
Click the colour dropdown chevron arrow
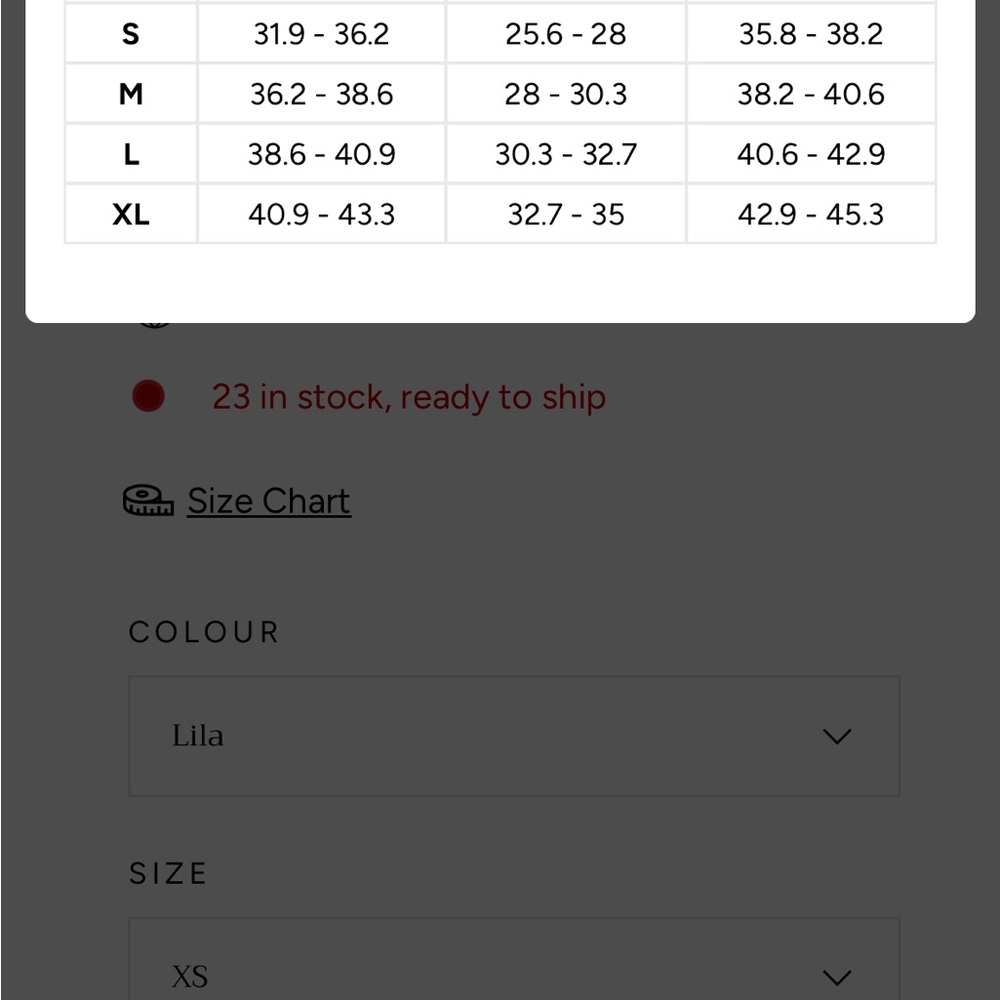pyautogui.click(x=837, y=737)
